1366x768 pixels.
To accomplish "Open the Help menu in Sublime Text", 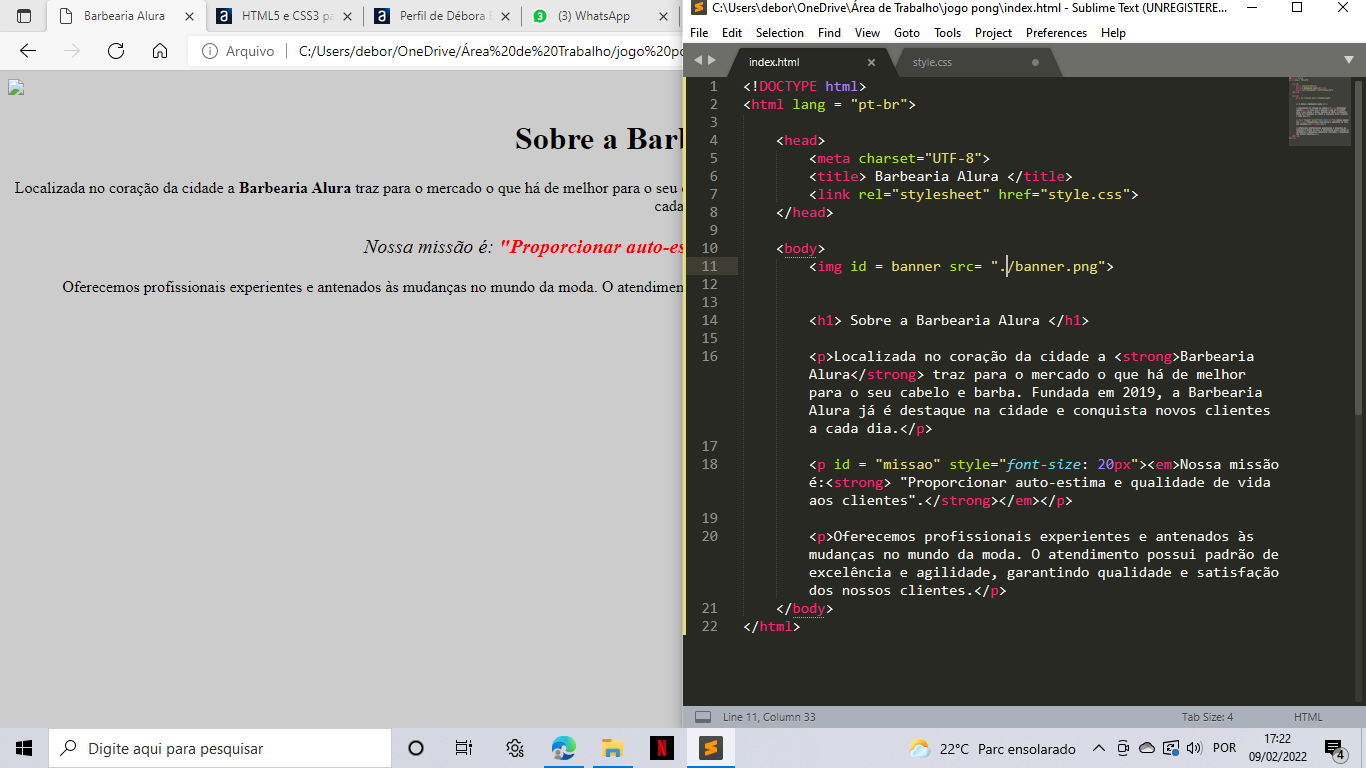I will click(x=1113, y=32).
